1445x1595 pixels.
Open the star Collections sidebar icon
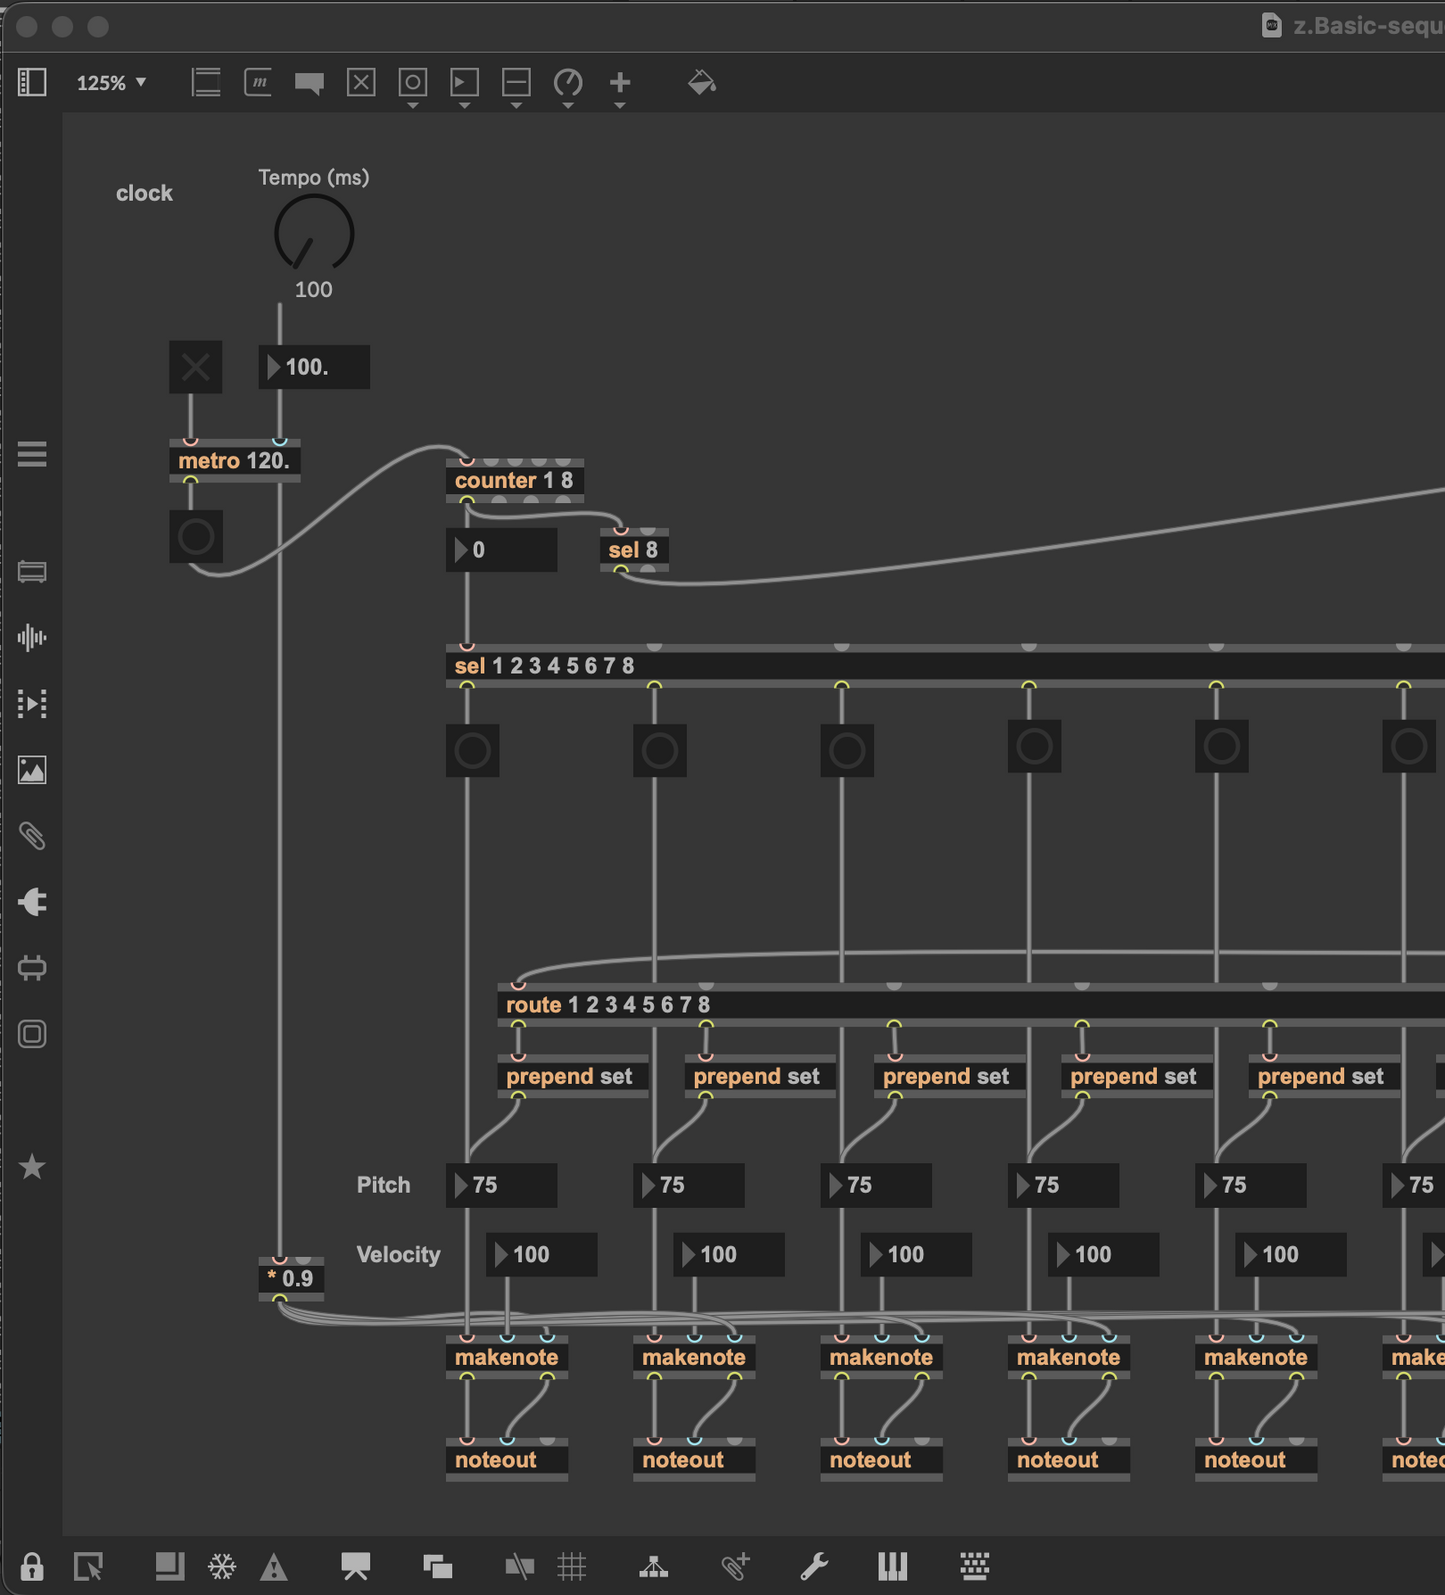click(32, 1166)
